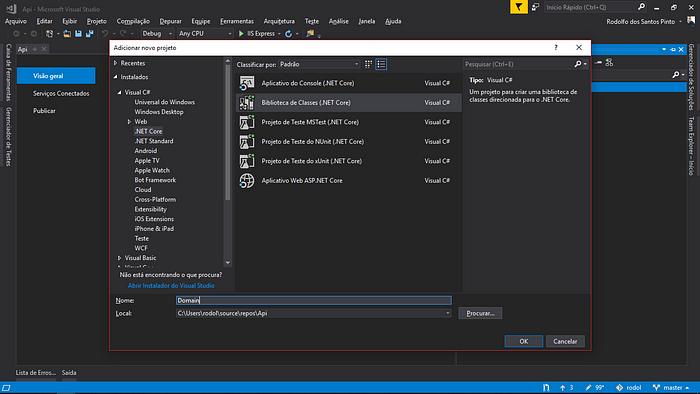Select .NET Standard in category tree
This screenshot has width=700, height=394.
point(154,141)
